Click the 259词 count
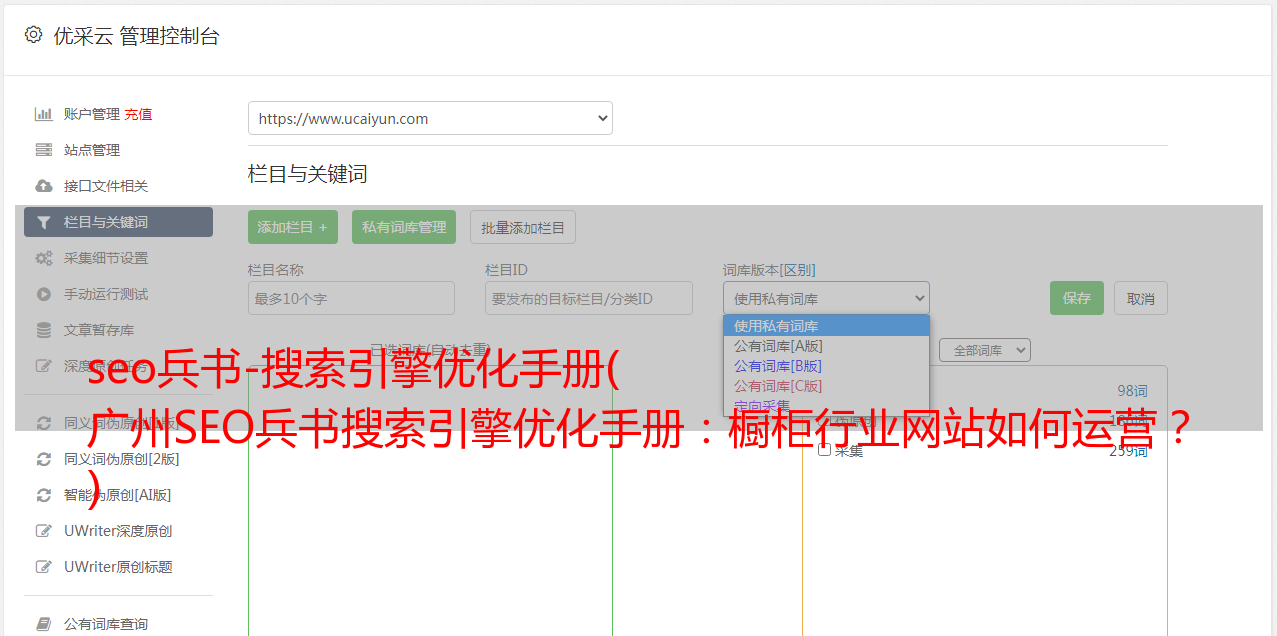 pyautogui.click(x=1128, y=451)
